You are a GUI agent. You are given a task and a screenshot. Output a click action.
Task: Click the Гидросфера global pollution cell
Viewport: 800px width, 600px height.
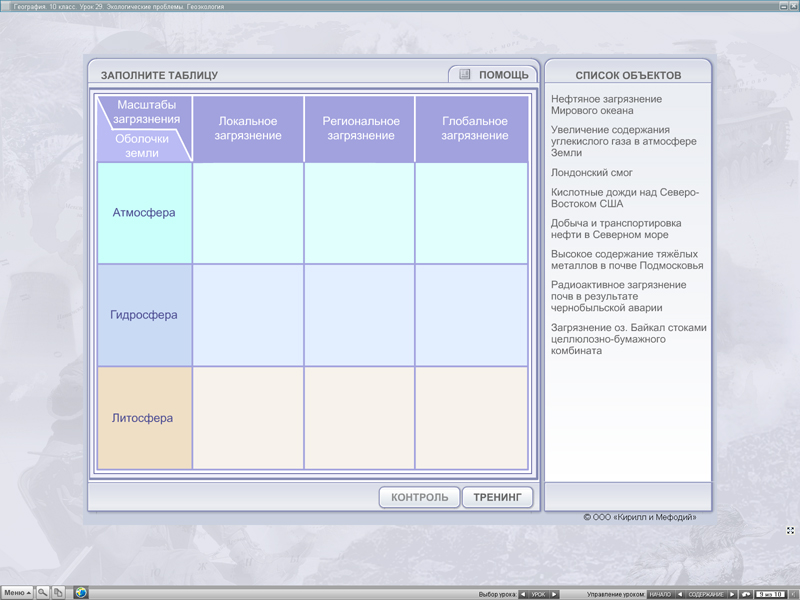(471, 315)
